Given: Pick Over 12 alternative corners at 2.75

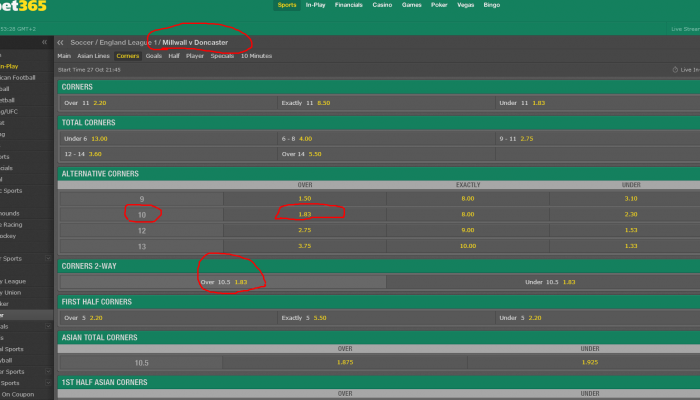Looking at the screenshot, I should tap(305, 230).
